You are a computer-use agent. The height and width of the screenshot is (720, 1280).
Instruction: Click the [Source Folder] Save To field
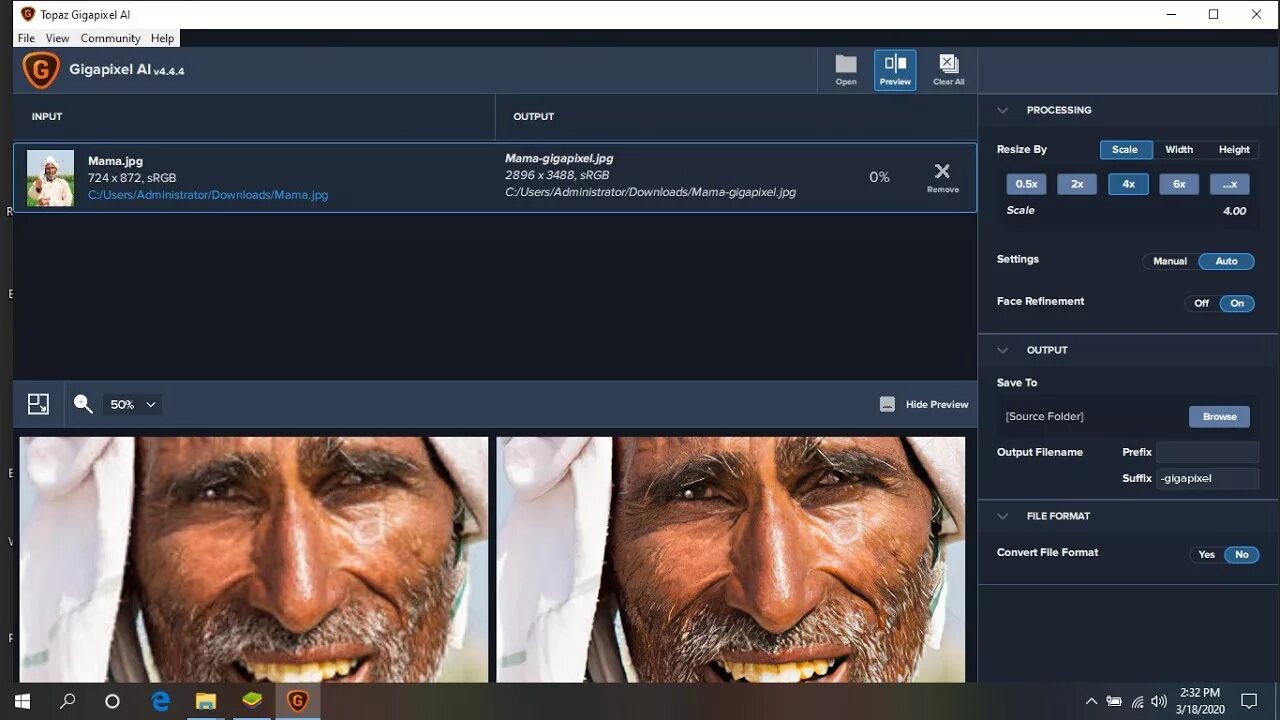click(x=1094, y=417)
